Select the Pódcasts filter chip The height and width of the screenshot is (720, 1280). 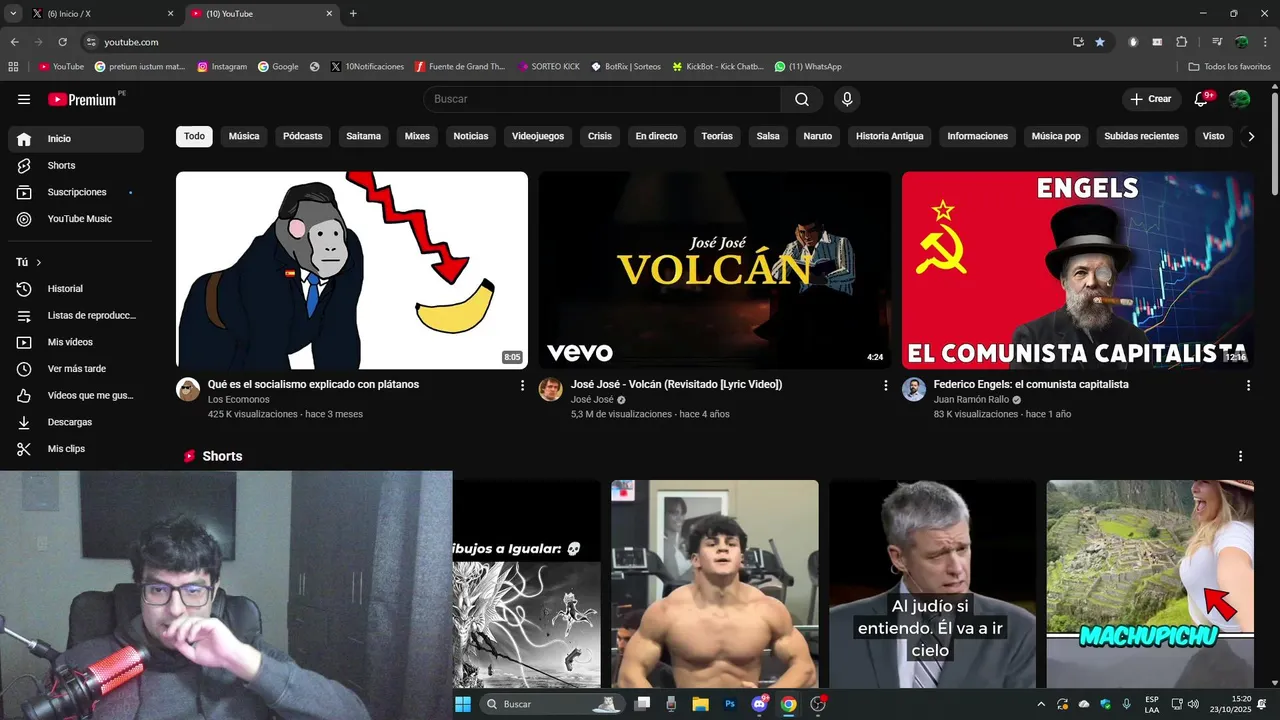pyautogui.click(x=303, y=136)
